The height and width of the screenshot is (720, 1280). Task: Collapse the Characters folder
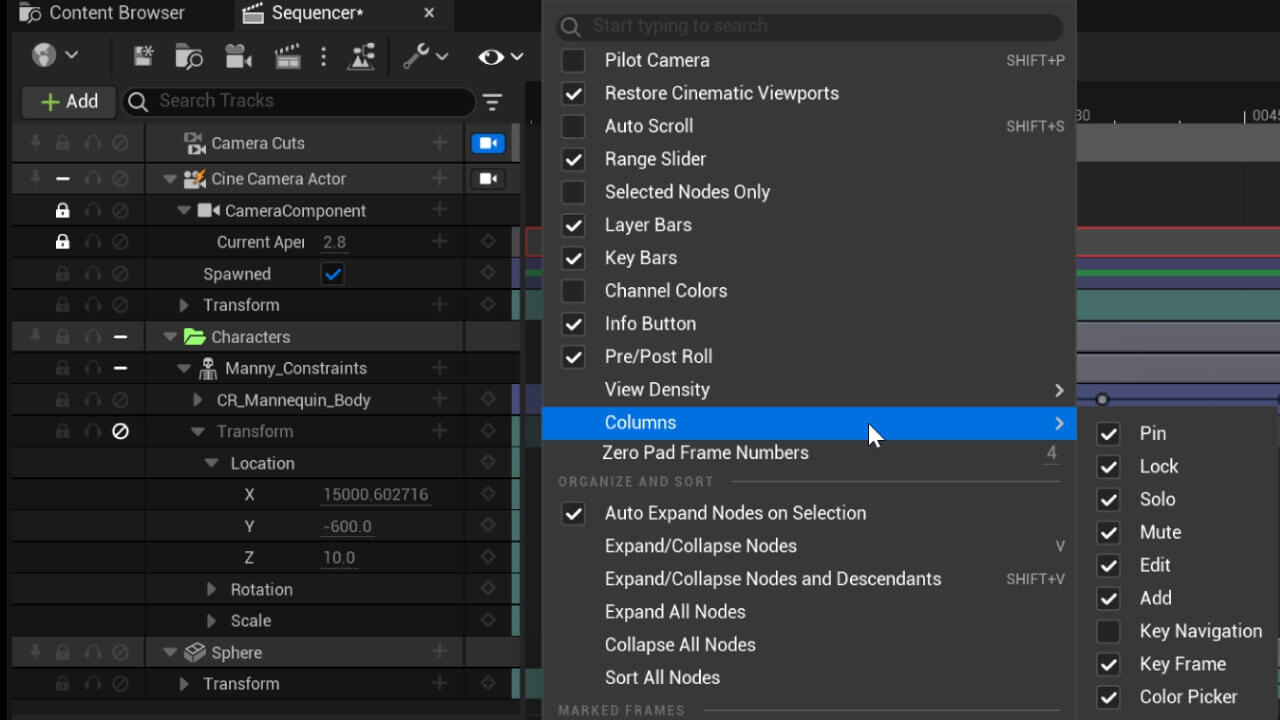coord(169,337)
